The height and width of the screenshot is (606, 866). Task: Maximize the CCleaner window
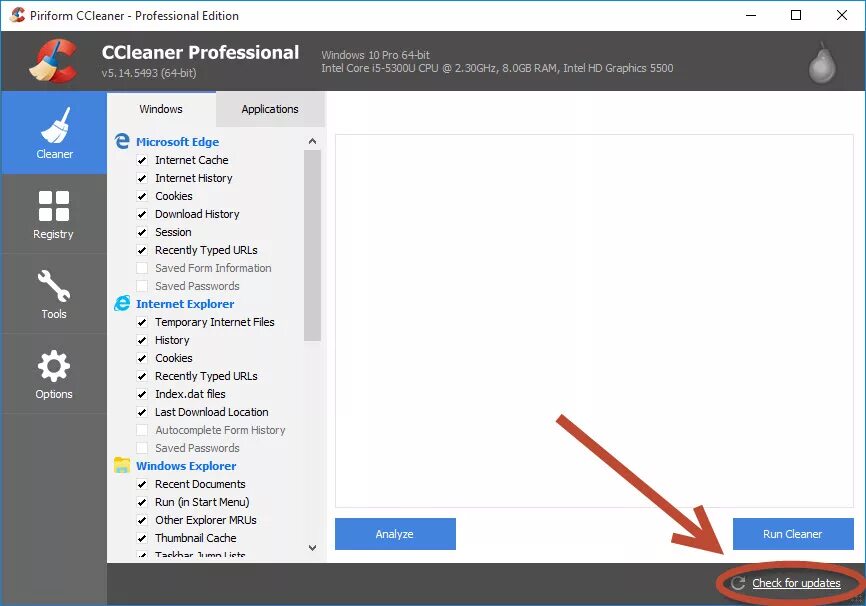[796, 15]
